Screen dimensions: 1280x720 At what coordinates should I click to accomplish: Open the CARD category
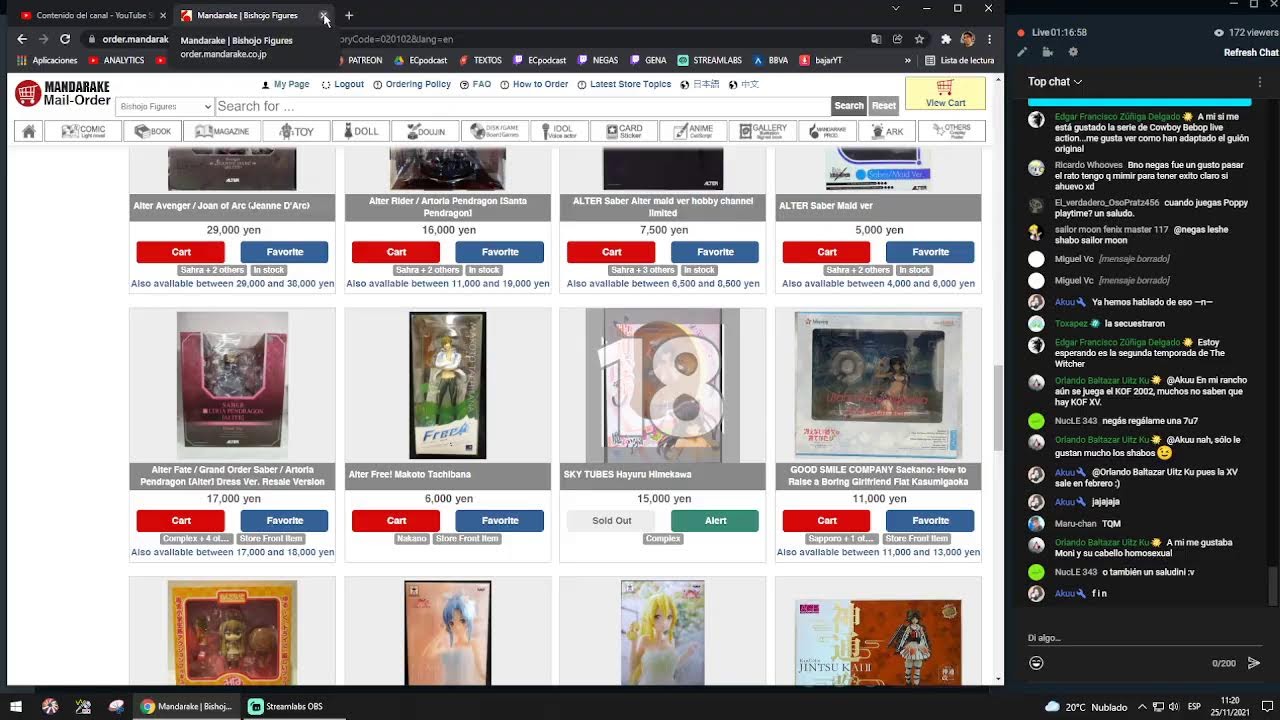[623, 131]
